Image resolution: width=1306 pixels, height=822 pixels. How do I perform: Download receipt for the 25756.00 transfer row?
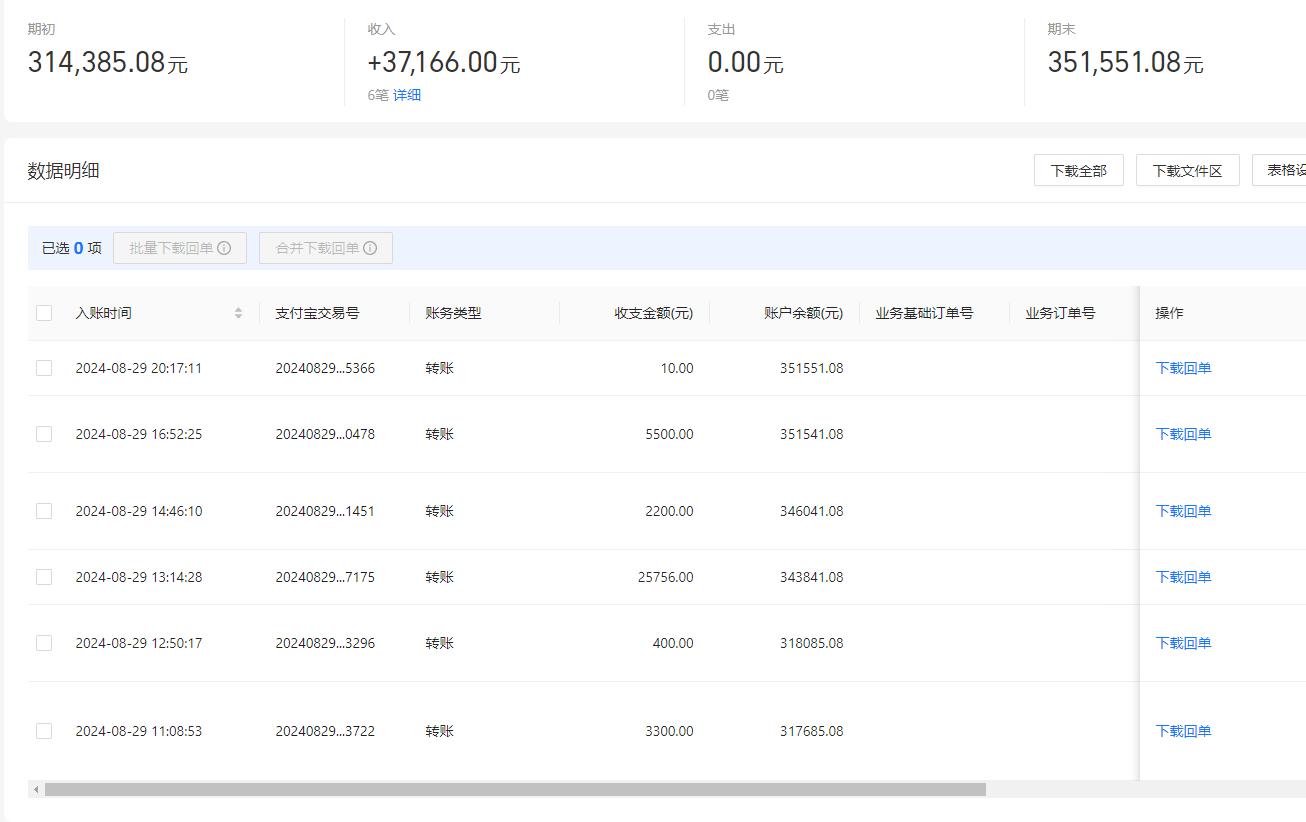click(1183, 577)
